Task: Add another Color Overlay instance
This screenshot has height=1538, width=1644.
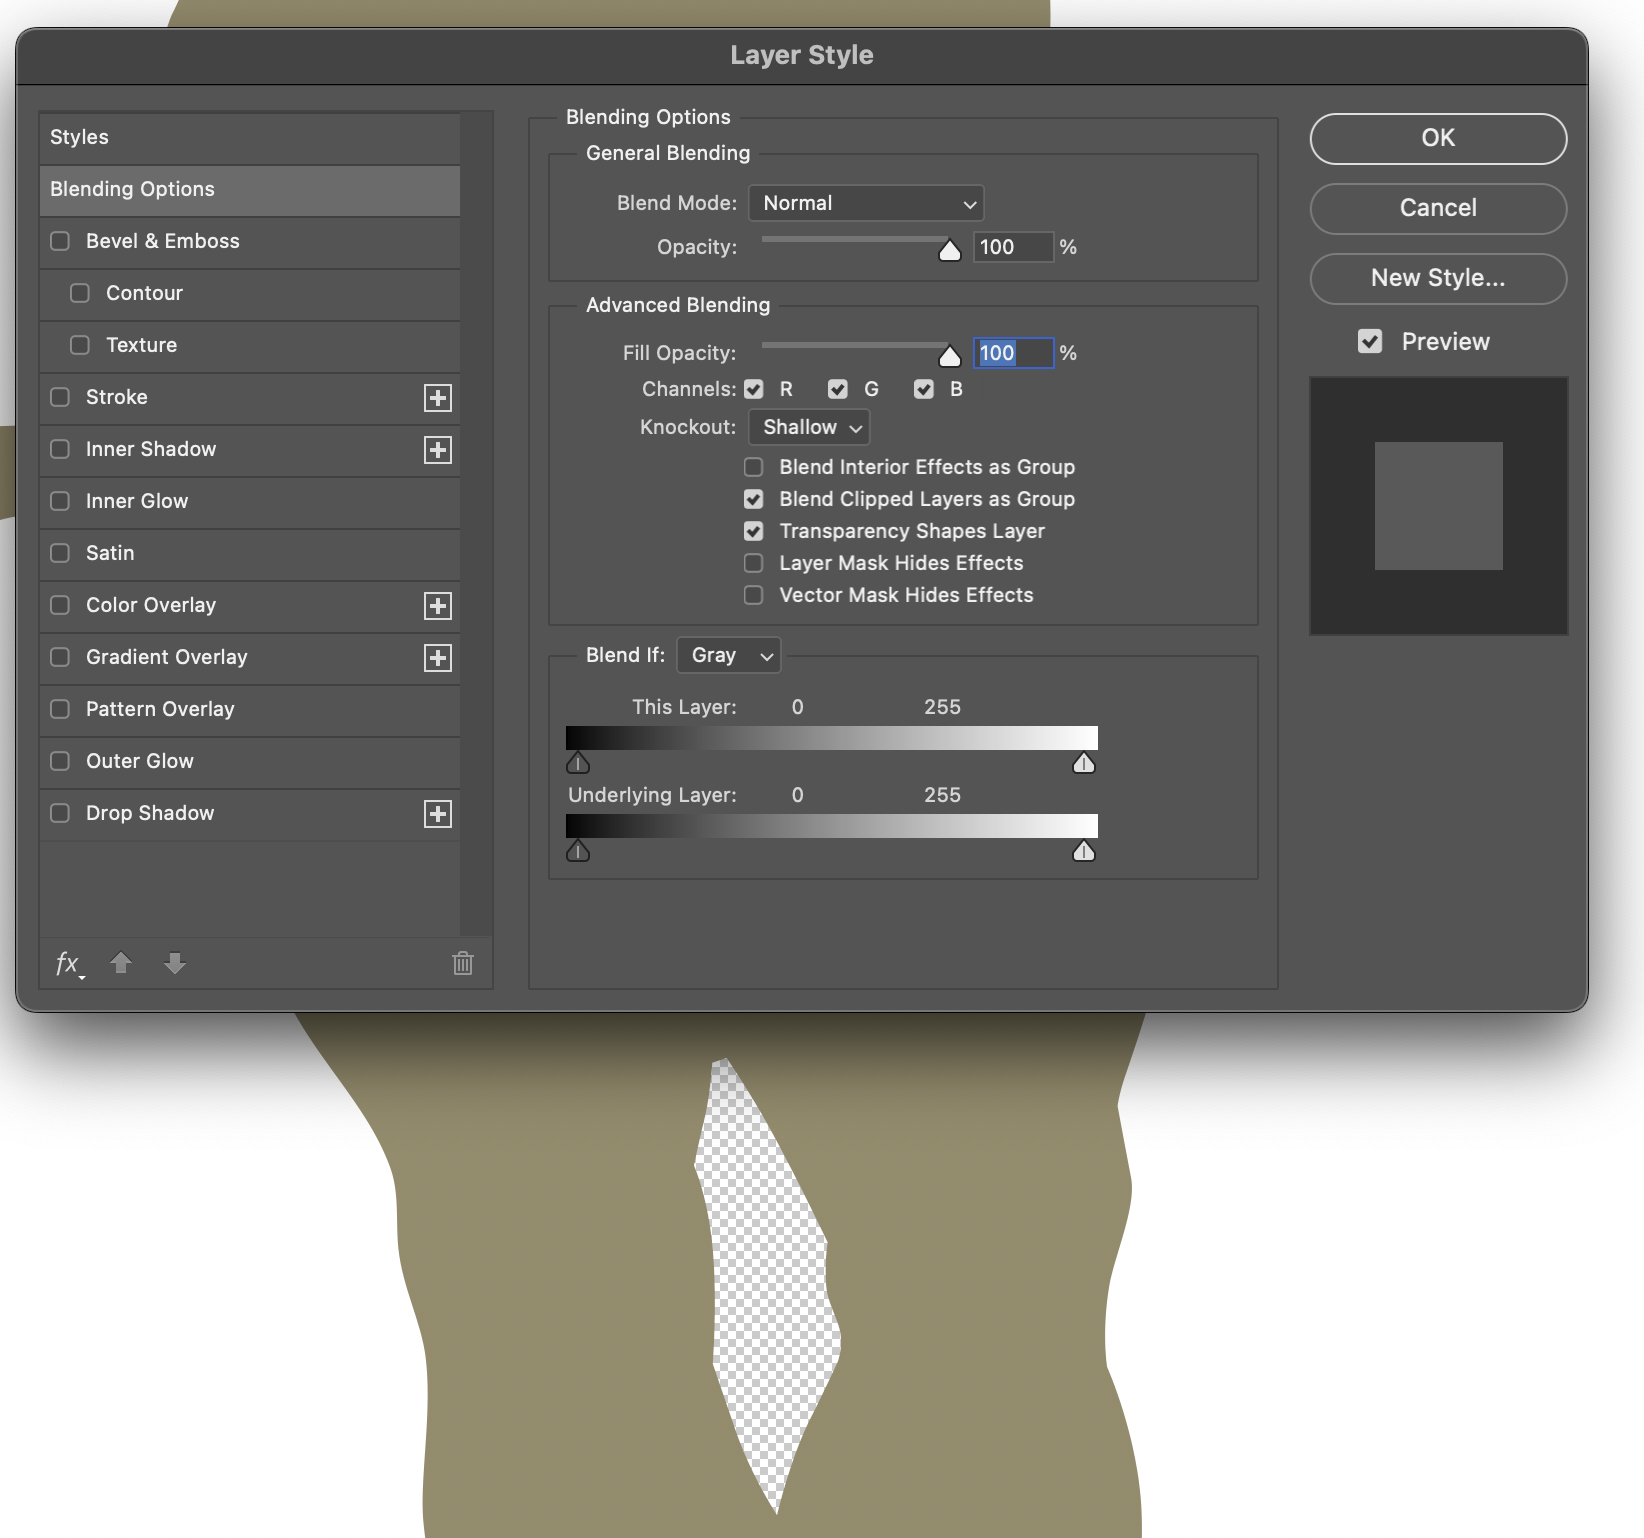Action: tap(438, 606)
